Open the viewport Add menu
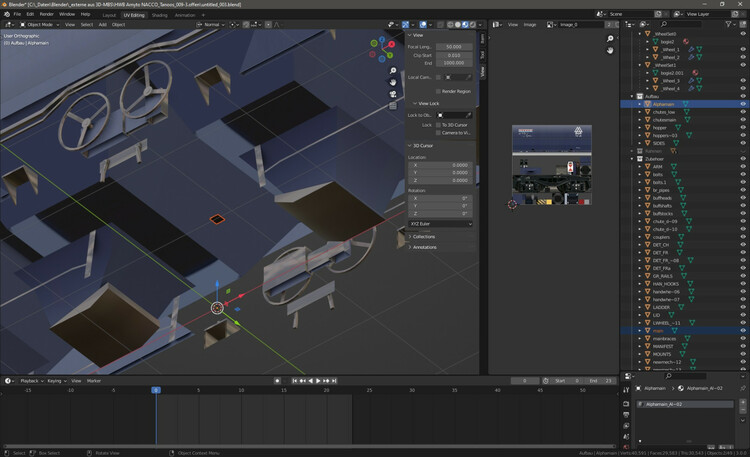750x457 pixels. [x=102, y=24]
